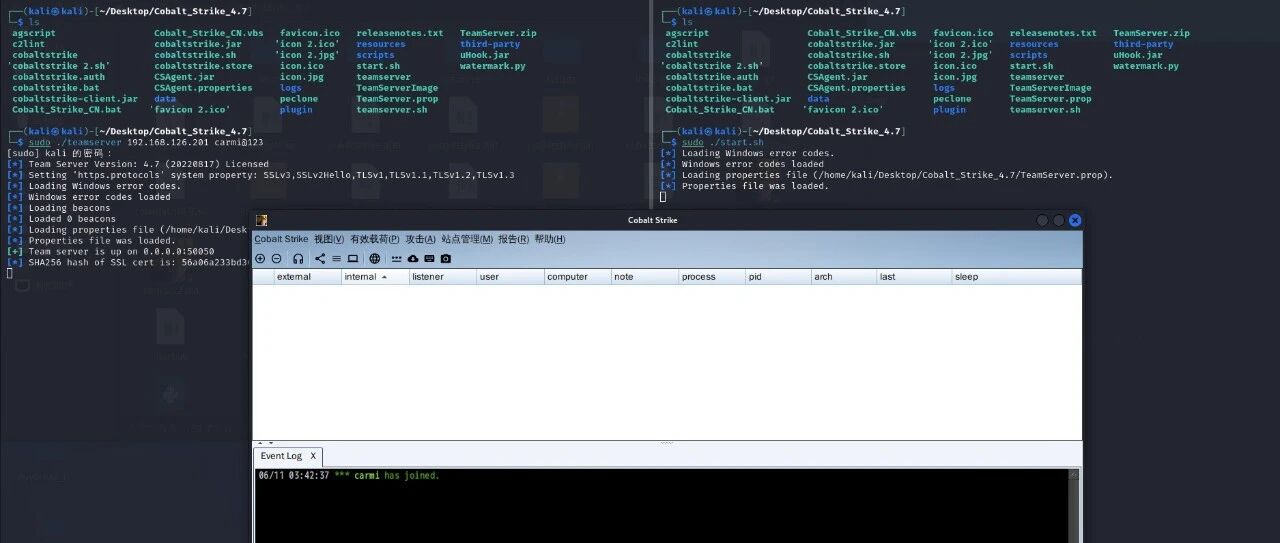Open the 攻击(A) menu
The width and height of the screenshot is (1280, 543).
421,239
